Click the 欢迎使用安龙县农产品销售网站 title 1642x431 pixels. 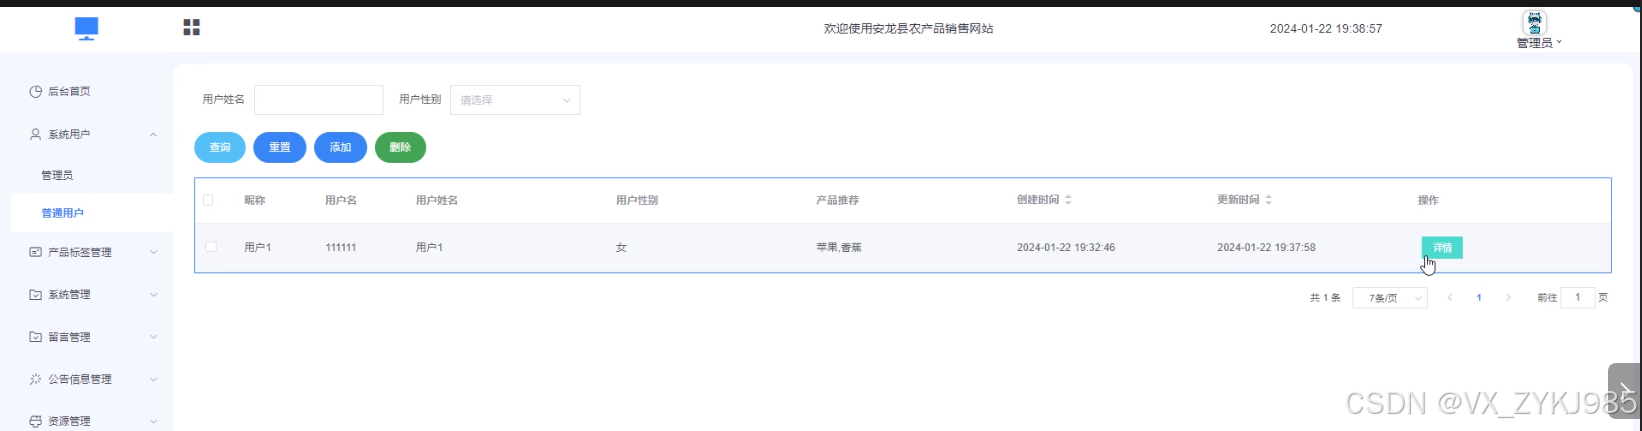pyautogui.click(x=908, y=29)
